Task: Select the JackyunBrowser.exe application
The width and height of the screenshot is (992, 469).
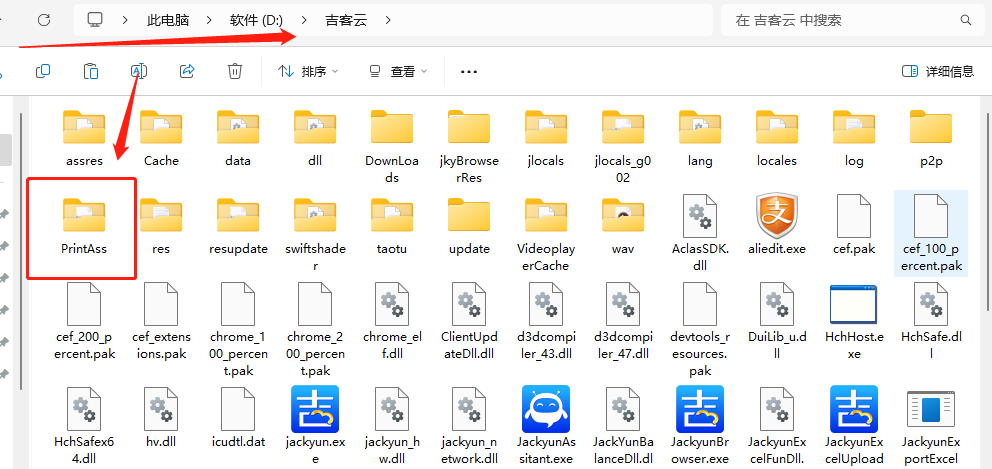Action: pos(700,425)
